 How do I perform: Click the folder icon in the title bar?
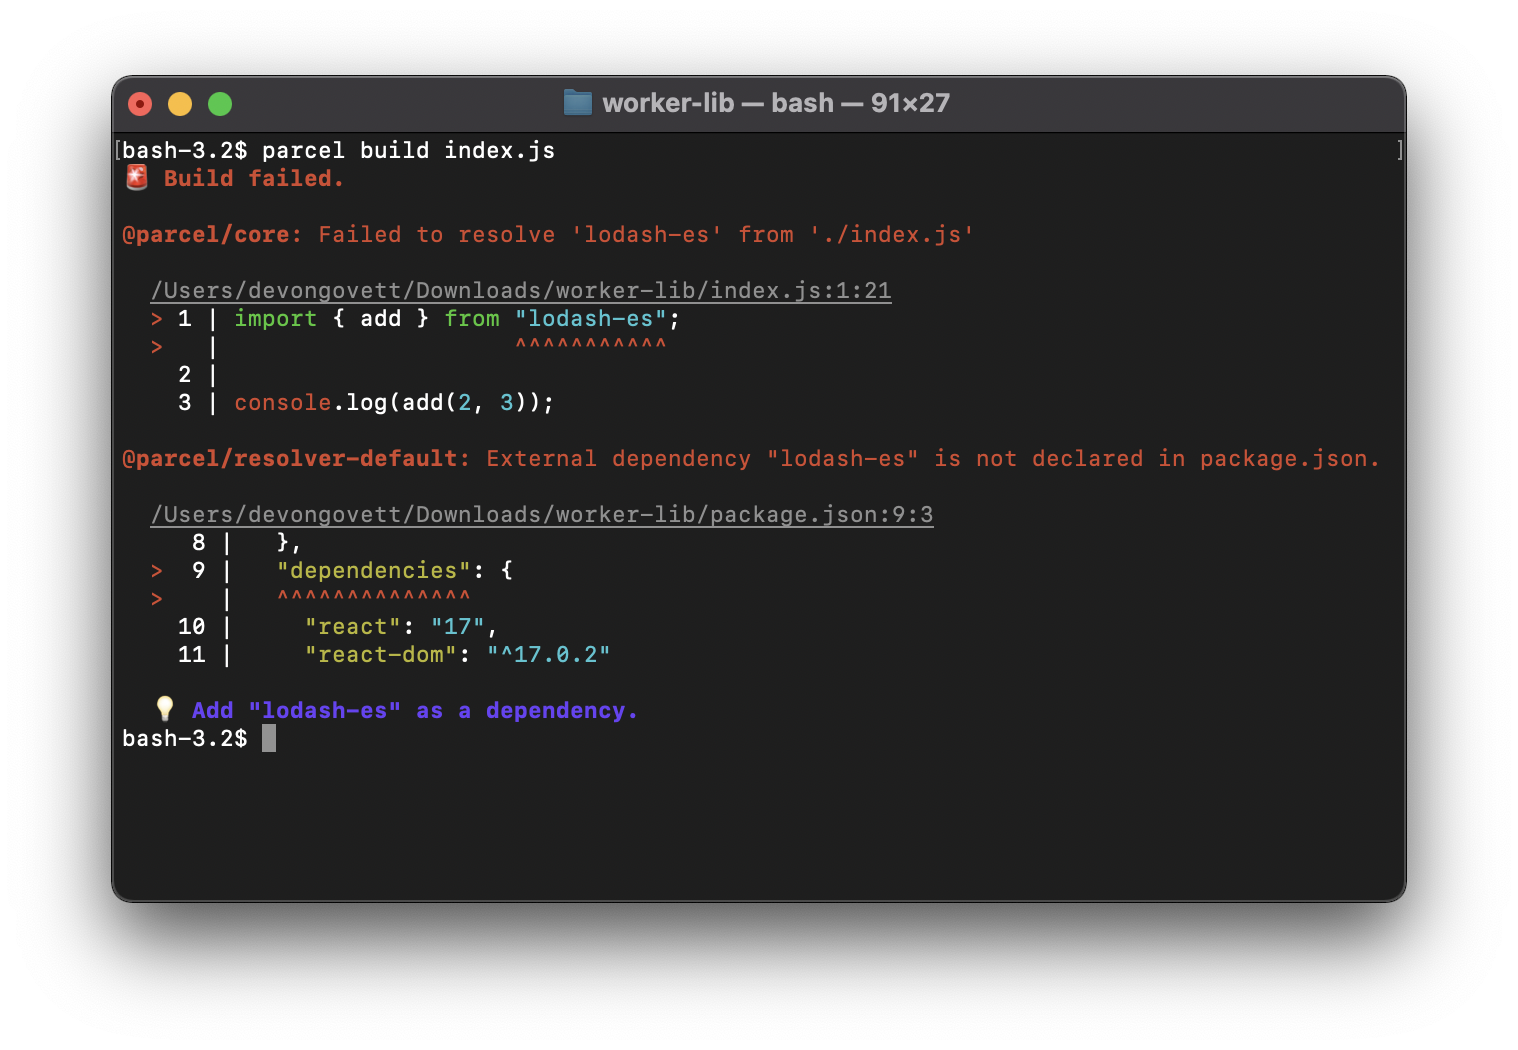578,103
